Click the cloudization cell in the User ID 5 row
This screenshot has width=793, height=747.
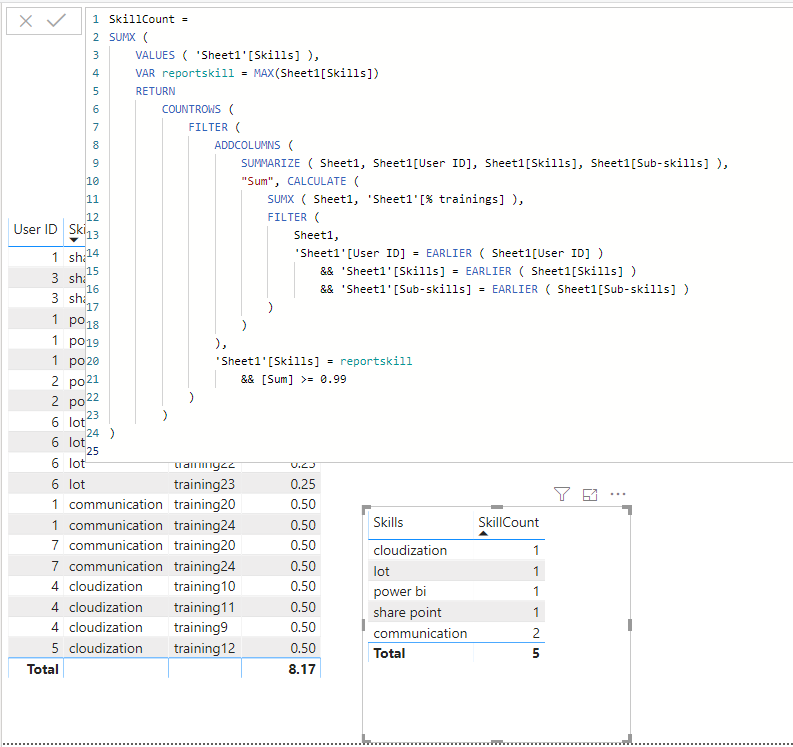(106, 648)
